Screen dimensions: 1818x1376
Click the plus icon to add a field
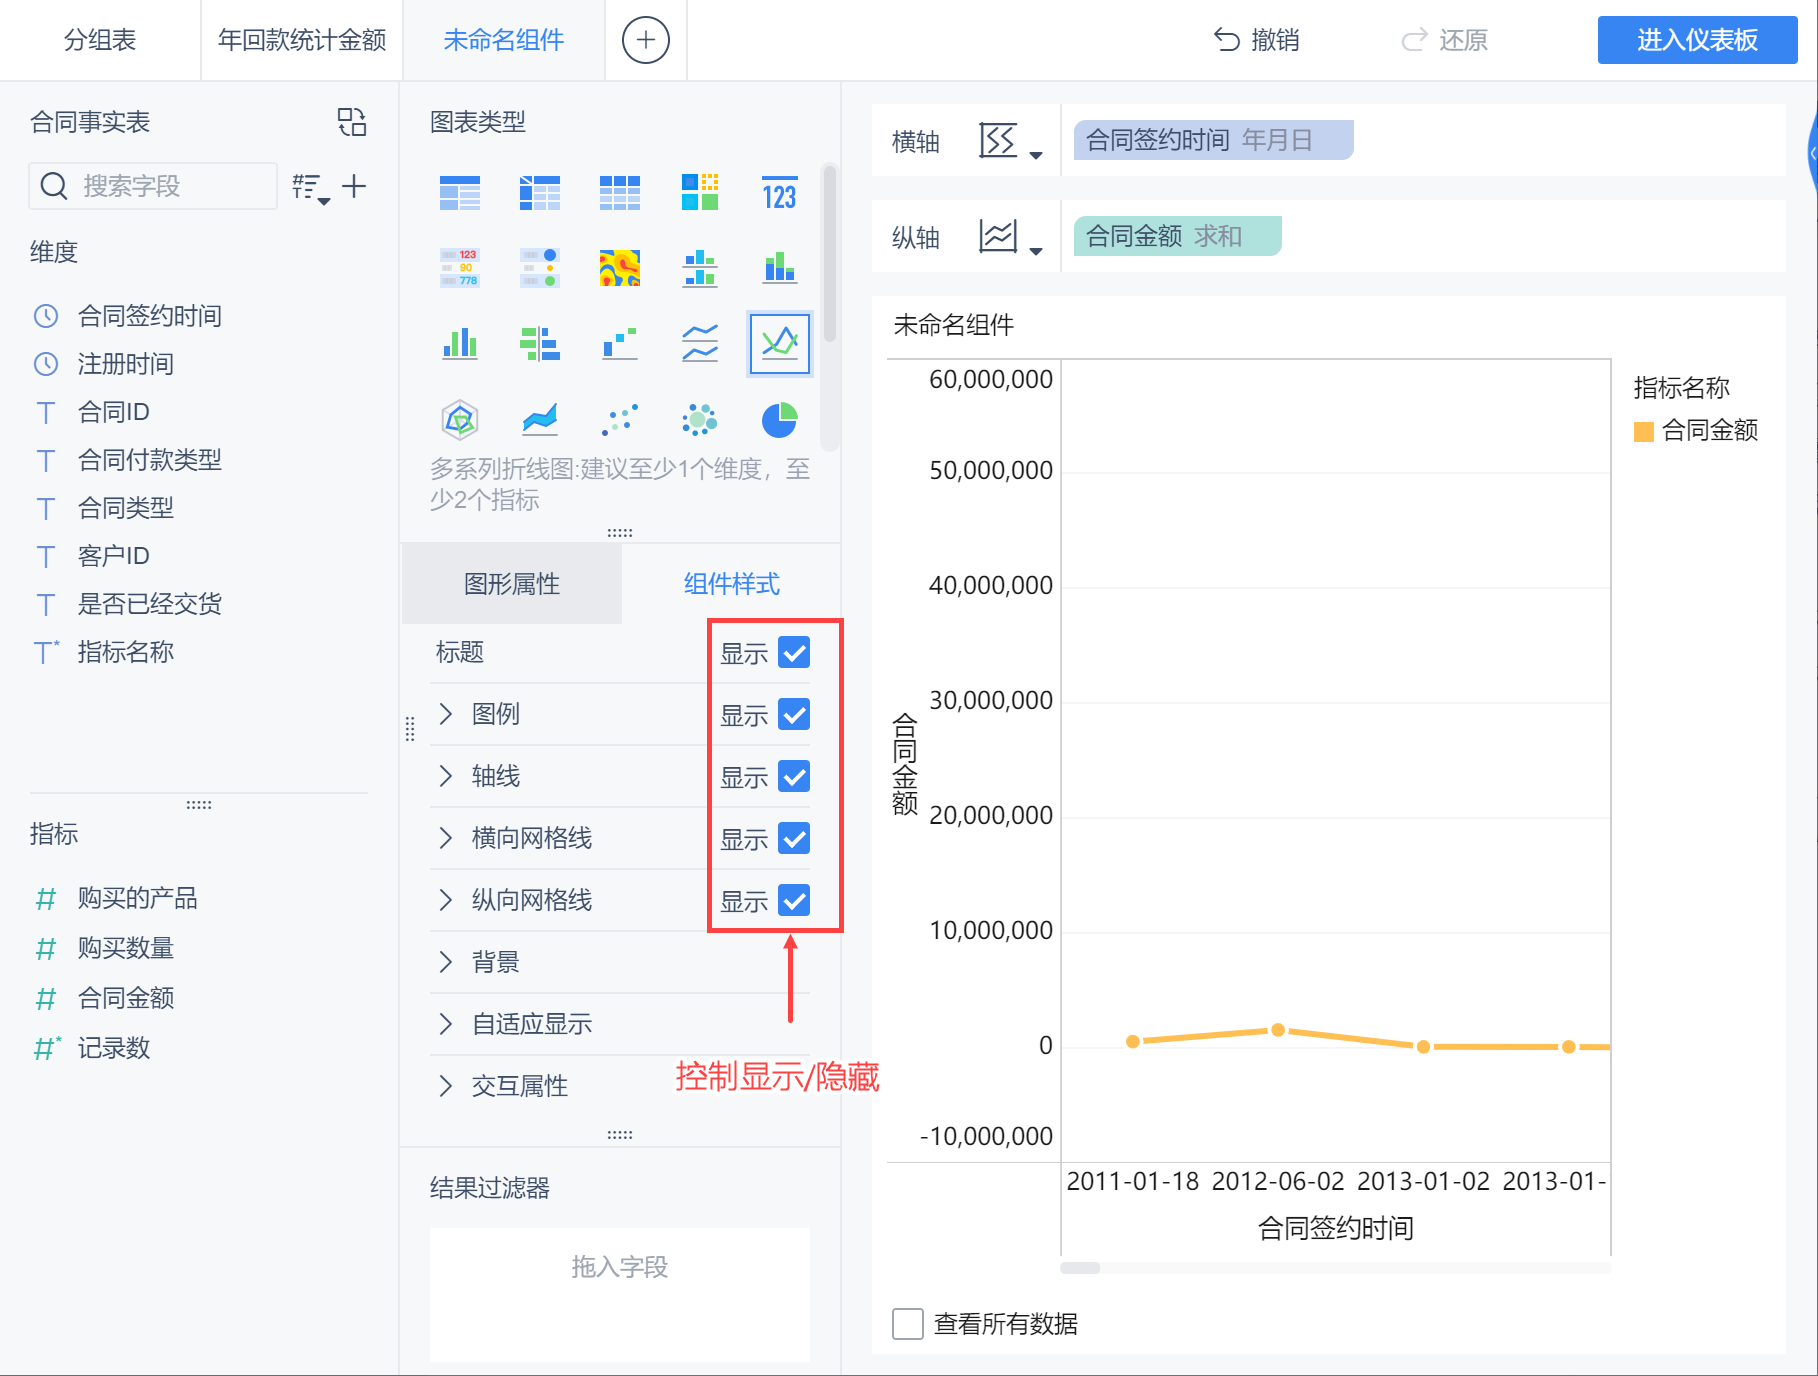pos(354,186)
